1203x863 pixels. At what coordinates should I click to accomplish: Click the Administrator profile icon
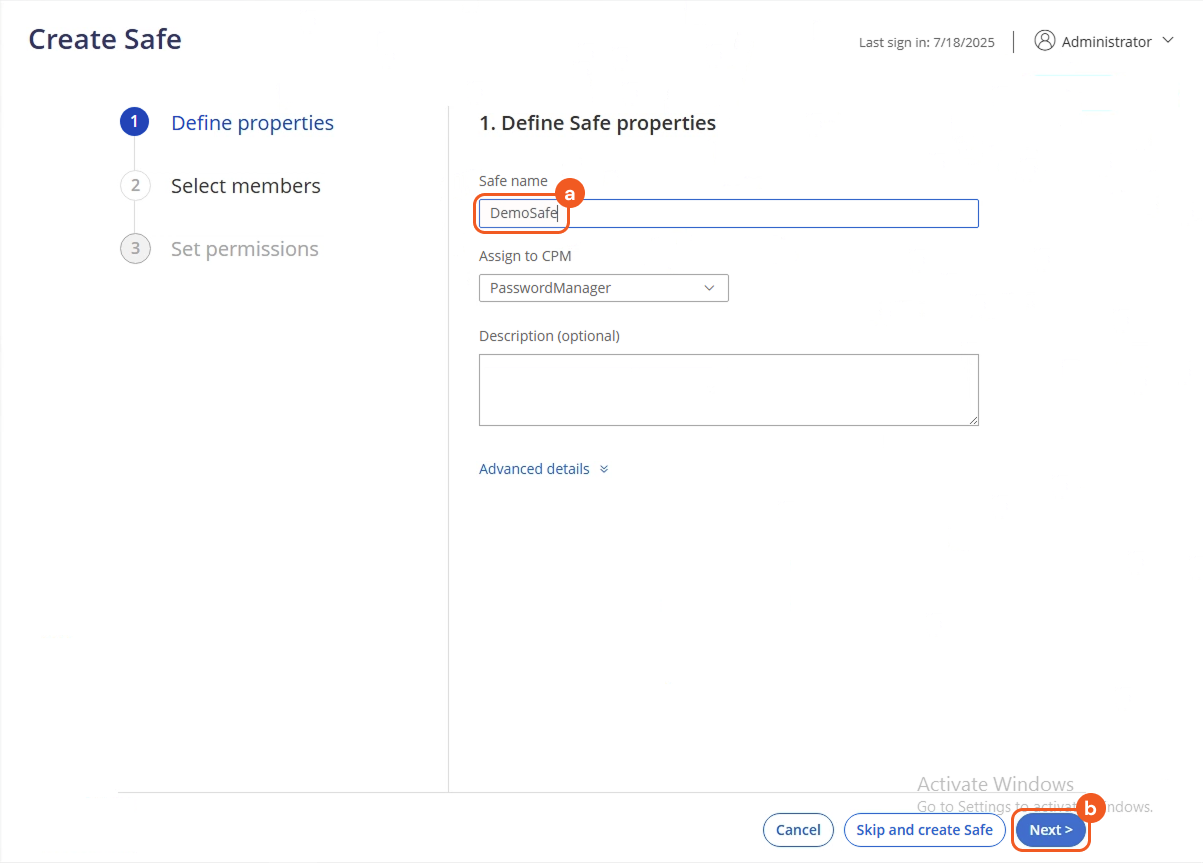point(1044,41)
